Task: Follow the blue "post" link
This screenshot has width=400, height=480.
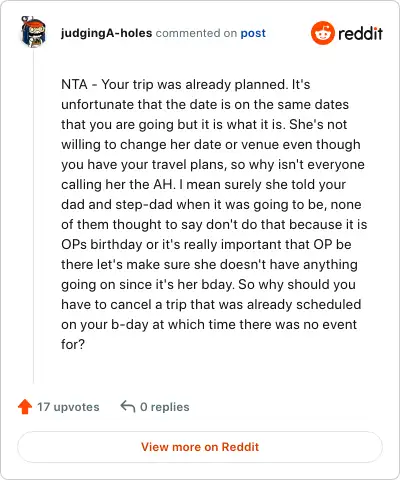Action: click(253, 33)
